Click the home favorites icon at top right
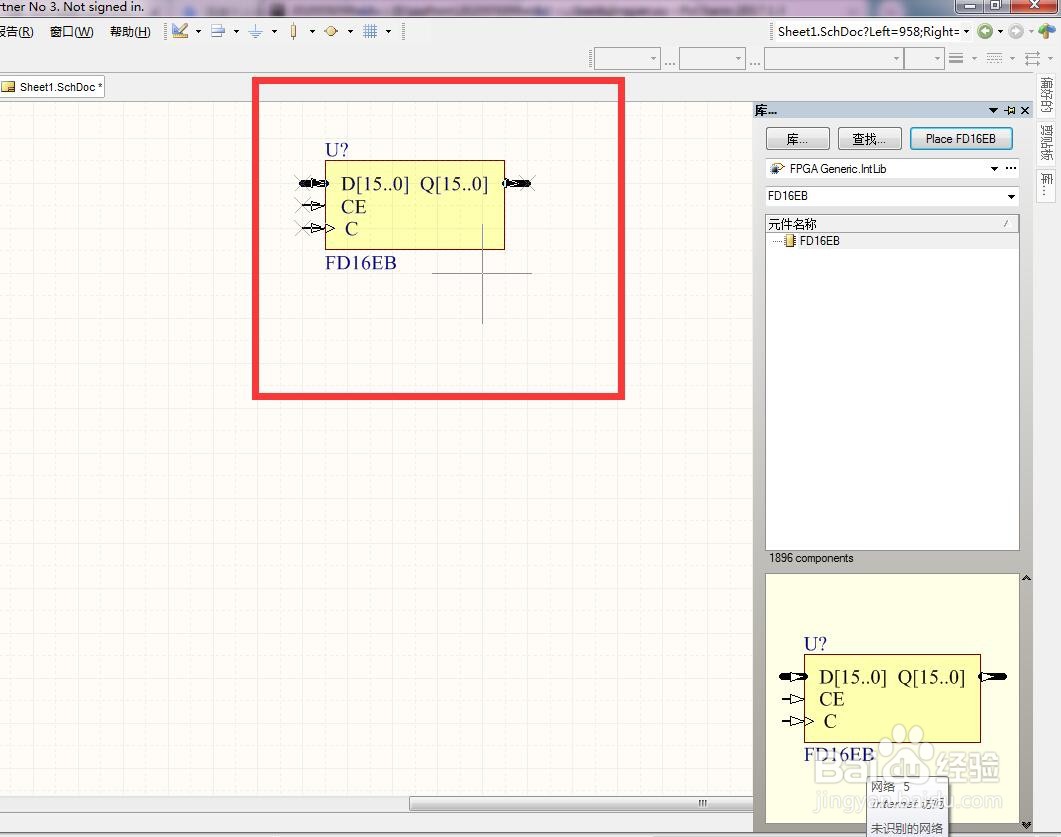This screenshot has width=1061, height=837. (1046, 31)
